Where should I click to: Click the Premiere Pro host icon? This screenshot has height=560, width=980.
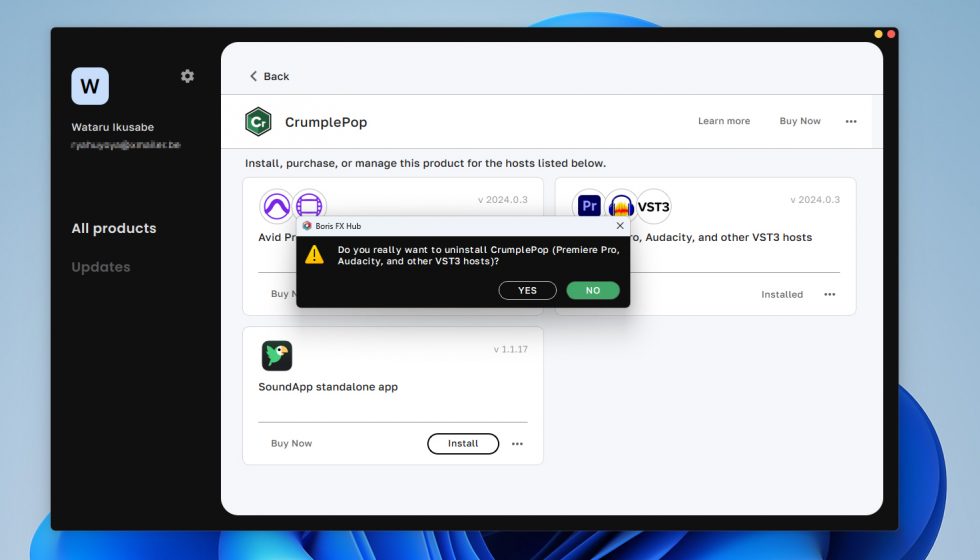[x=589, y=206]
